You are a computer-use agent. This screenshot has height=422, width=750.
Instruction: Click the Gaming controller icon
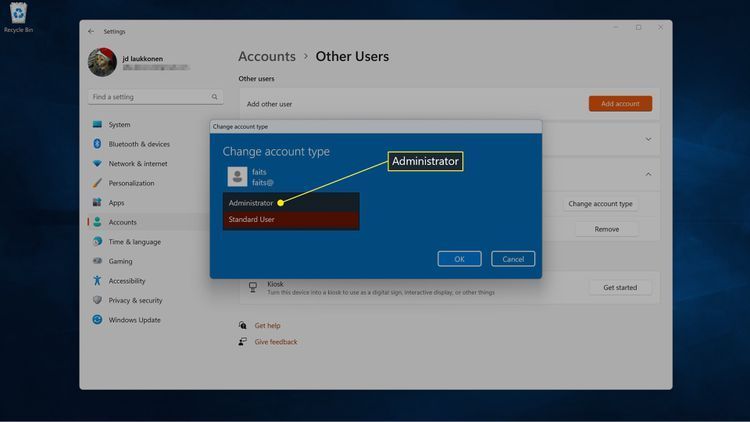pyautogui.click(x=97, y=261)
